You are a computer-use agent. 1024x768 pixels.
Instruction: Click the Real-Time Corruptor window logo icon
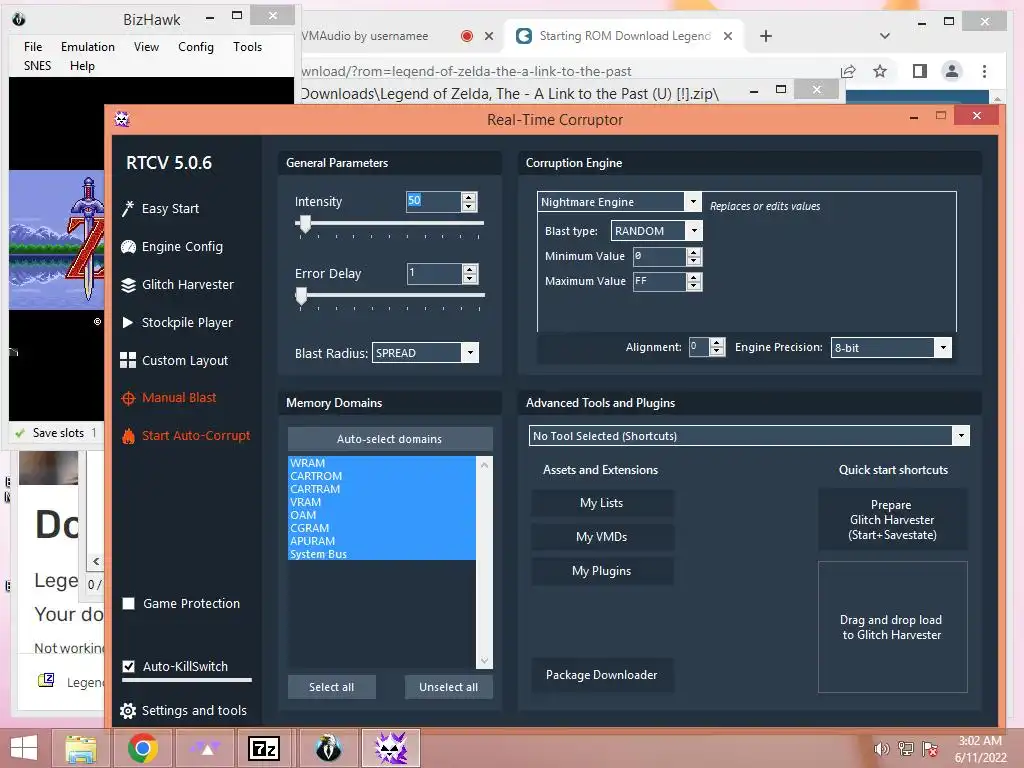122,119
